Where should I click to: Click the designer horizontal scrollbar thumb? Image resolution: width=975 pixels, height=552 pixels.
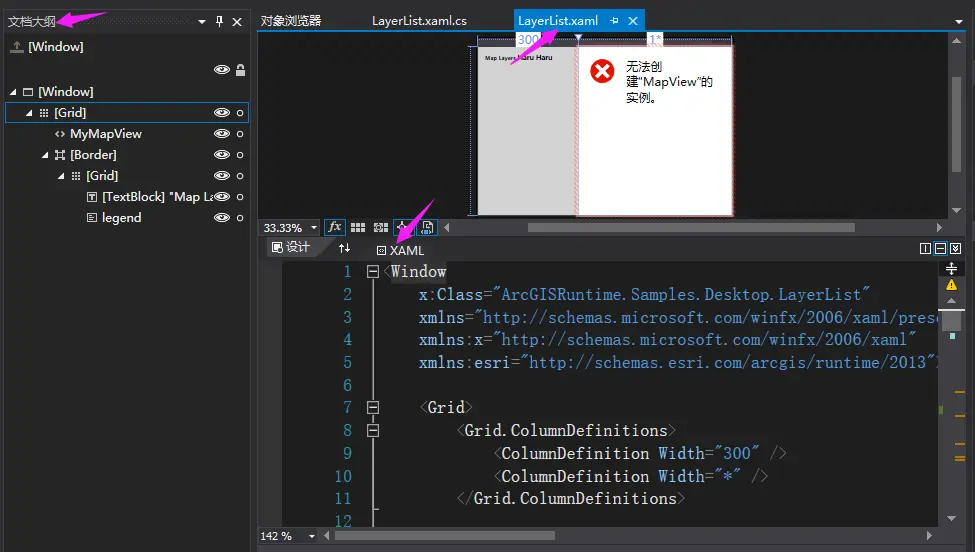point(691,228)
